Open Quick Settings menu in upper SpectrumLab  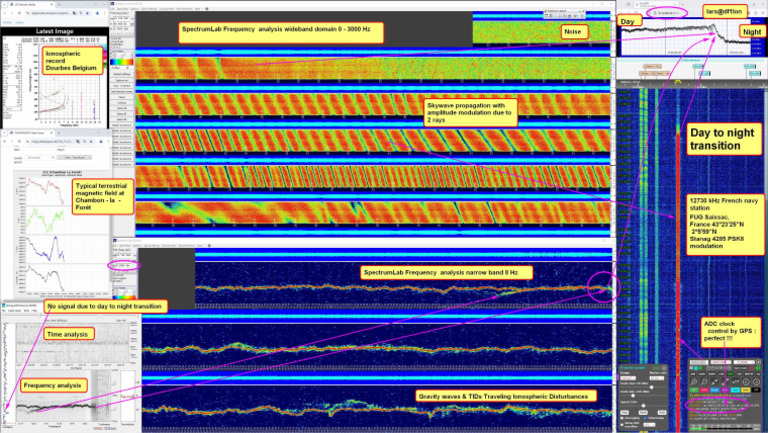point(149,9)
